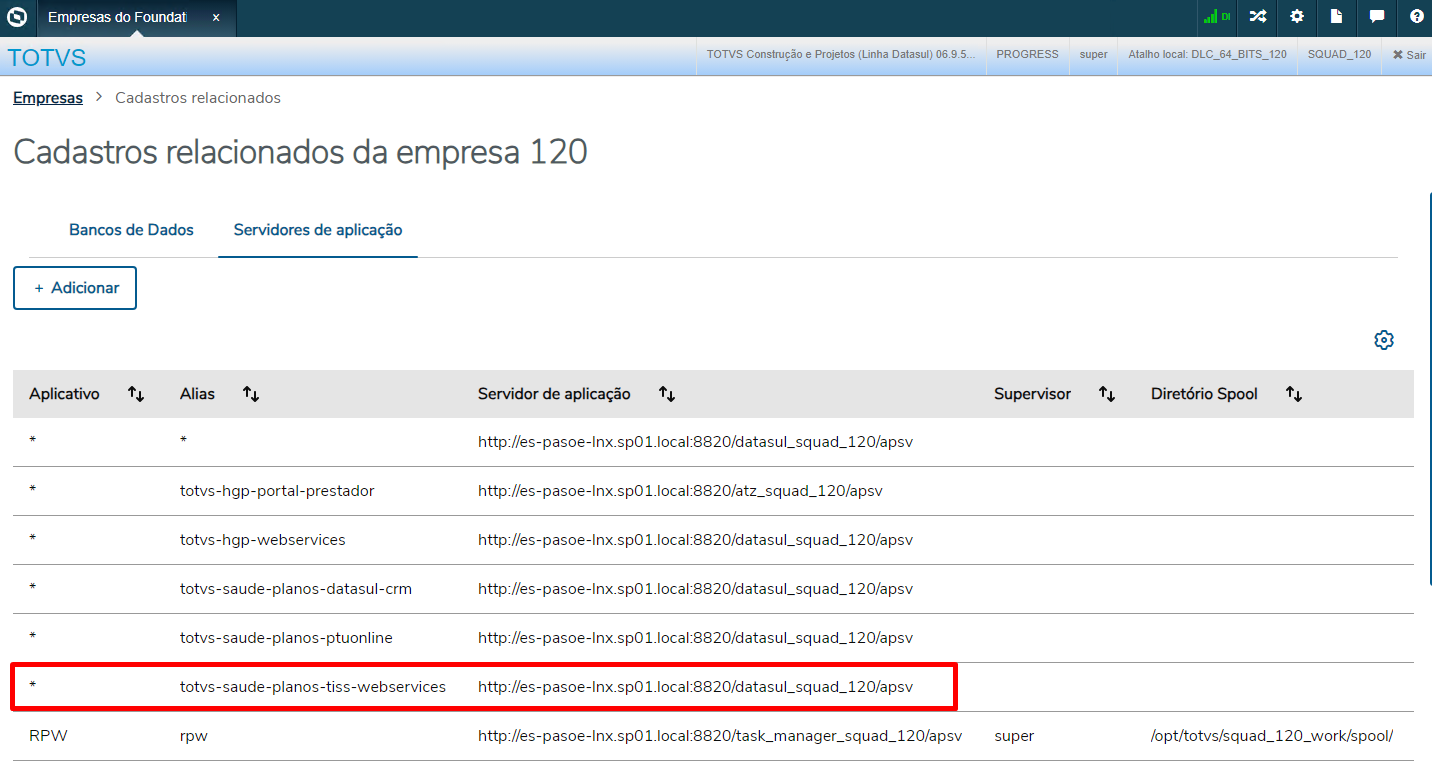Go back to Empresas breadcrumb link
The height and width of the screenshot is (767, 1432).
[48, 98]
